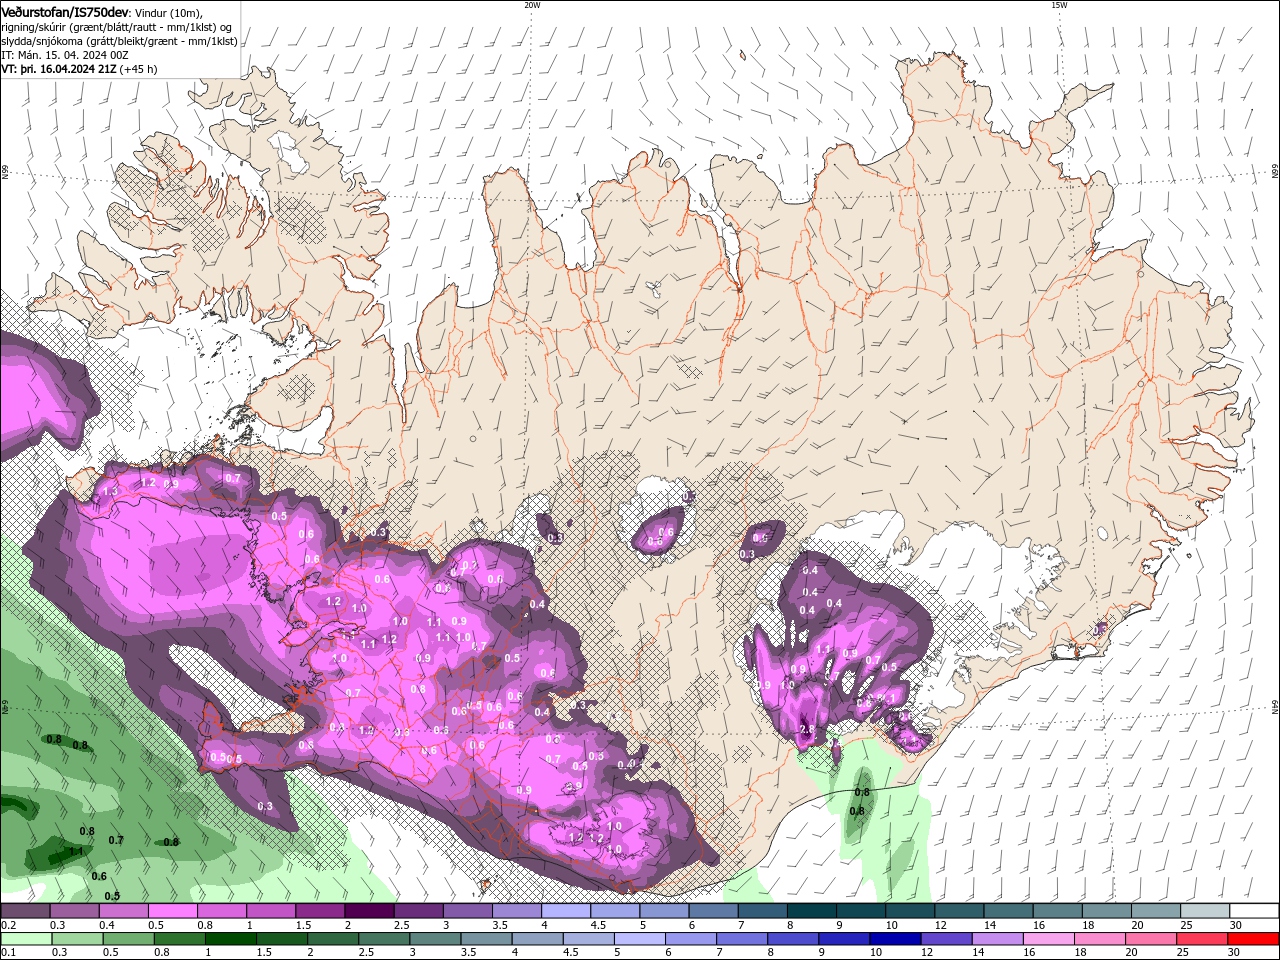Click the 15W longitude label
This screenshot has height=960, width=1280.
[x=1059, y=5]
